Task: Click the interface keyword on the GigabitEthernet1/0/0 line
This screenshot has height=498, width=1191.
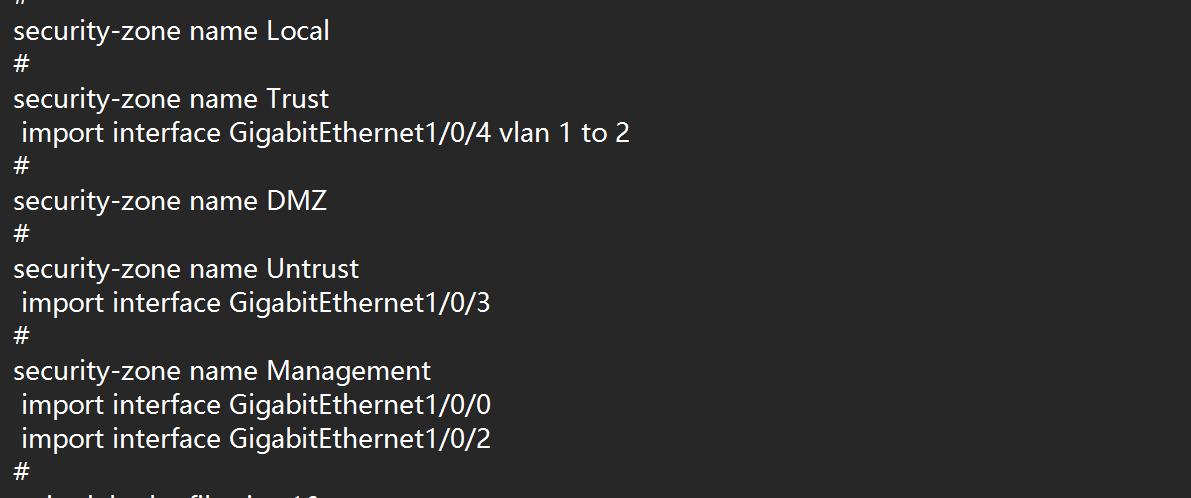Action: point(166,405)
